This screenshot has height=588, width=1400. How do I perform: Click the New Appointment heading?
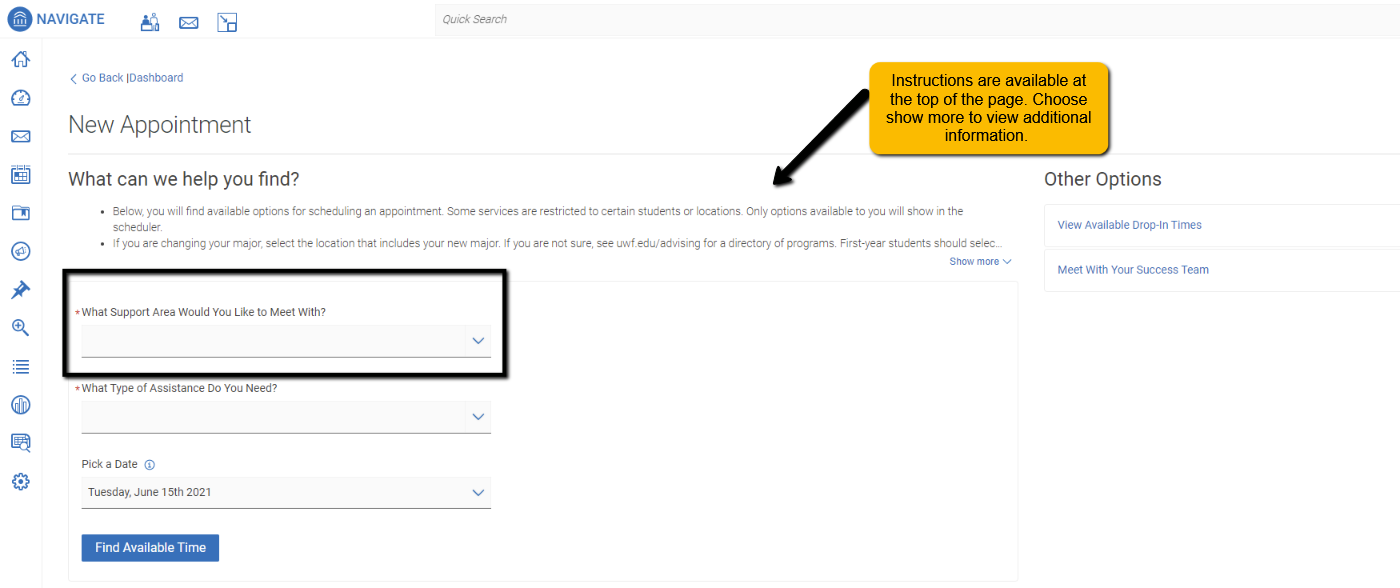point(160,125)
